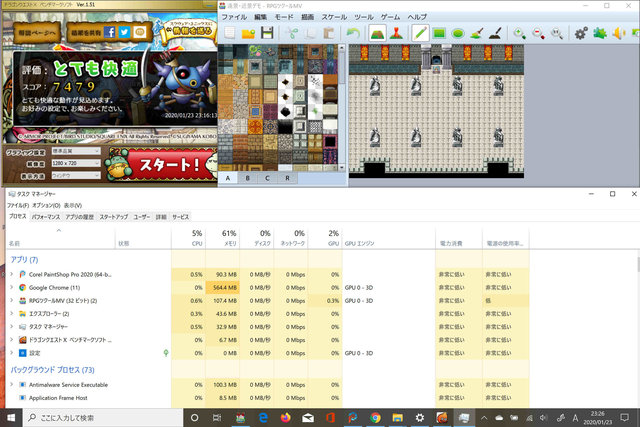Open the taskbar volume icon
Viewport: 640px width, 427px height.
click(x=543, y=418)
